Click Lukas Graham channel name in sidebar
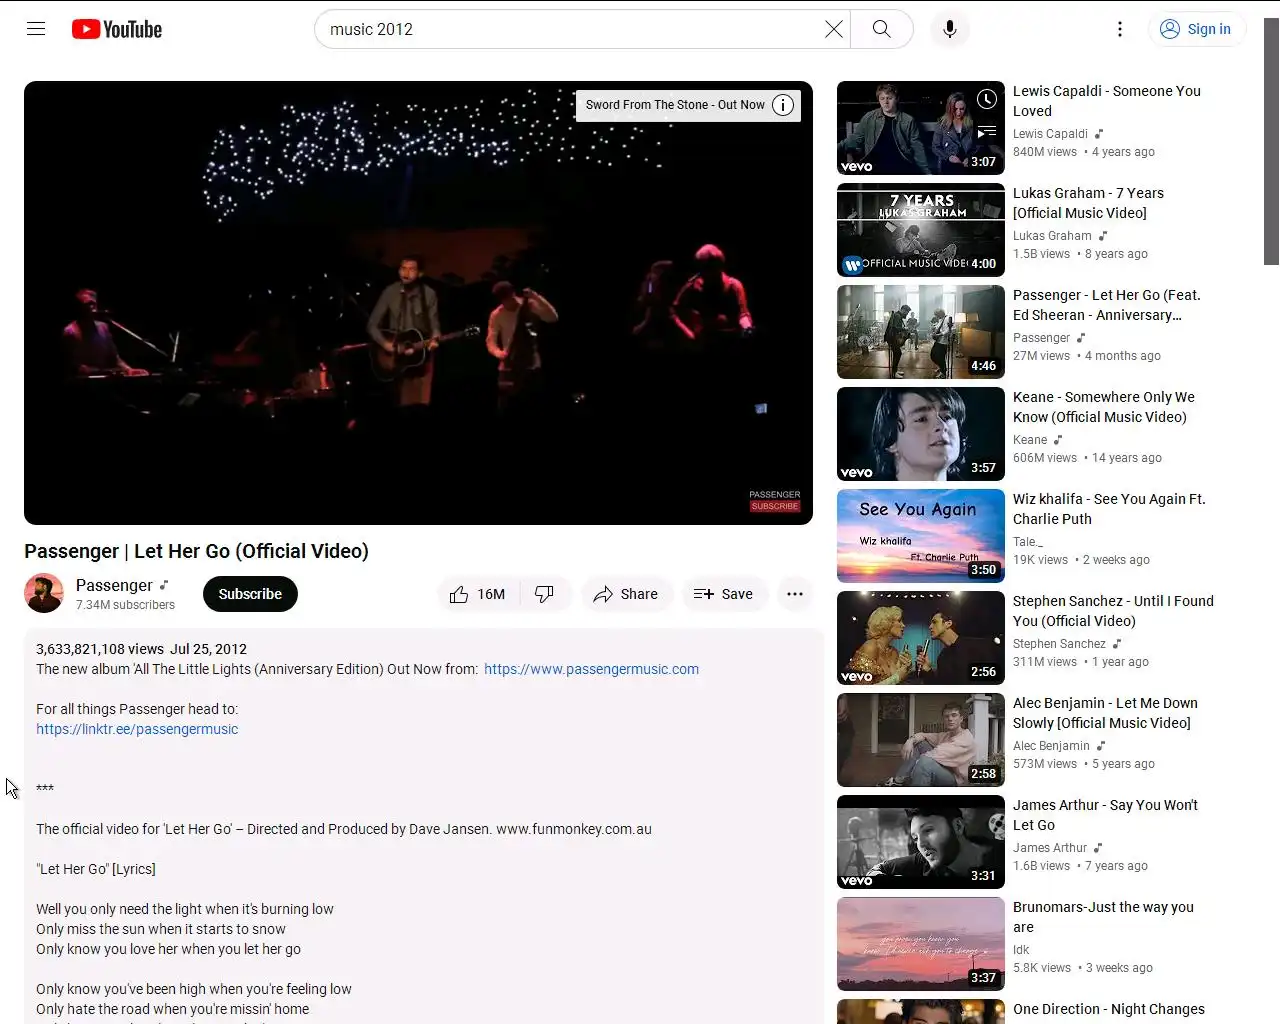 (x=1052, y=236)
